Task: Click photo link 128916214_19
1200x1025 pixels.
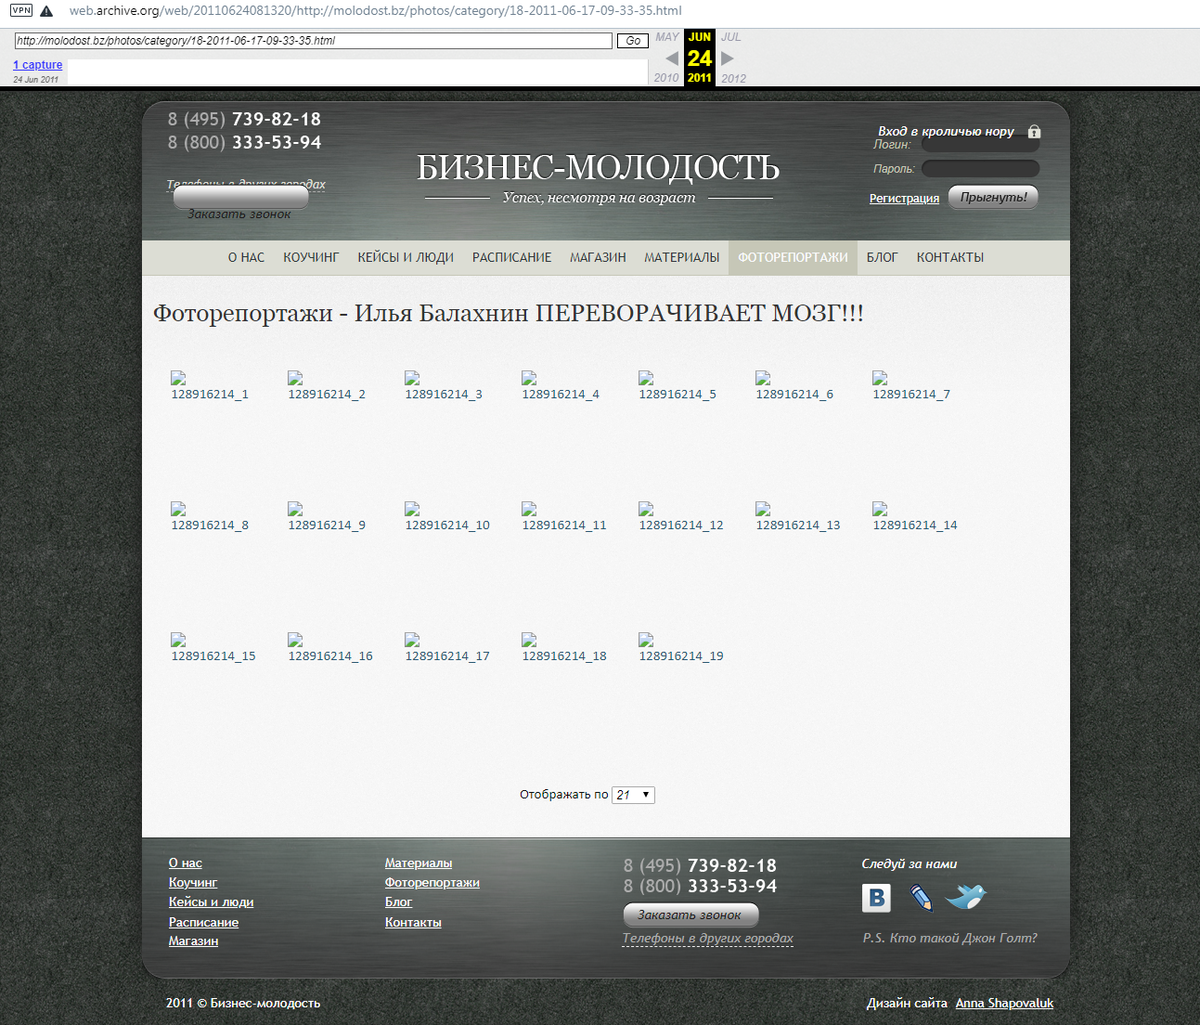Action: [681, 656]
